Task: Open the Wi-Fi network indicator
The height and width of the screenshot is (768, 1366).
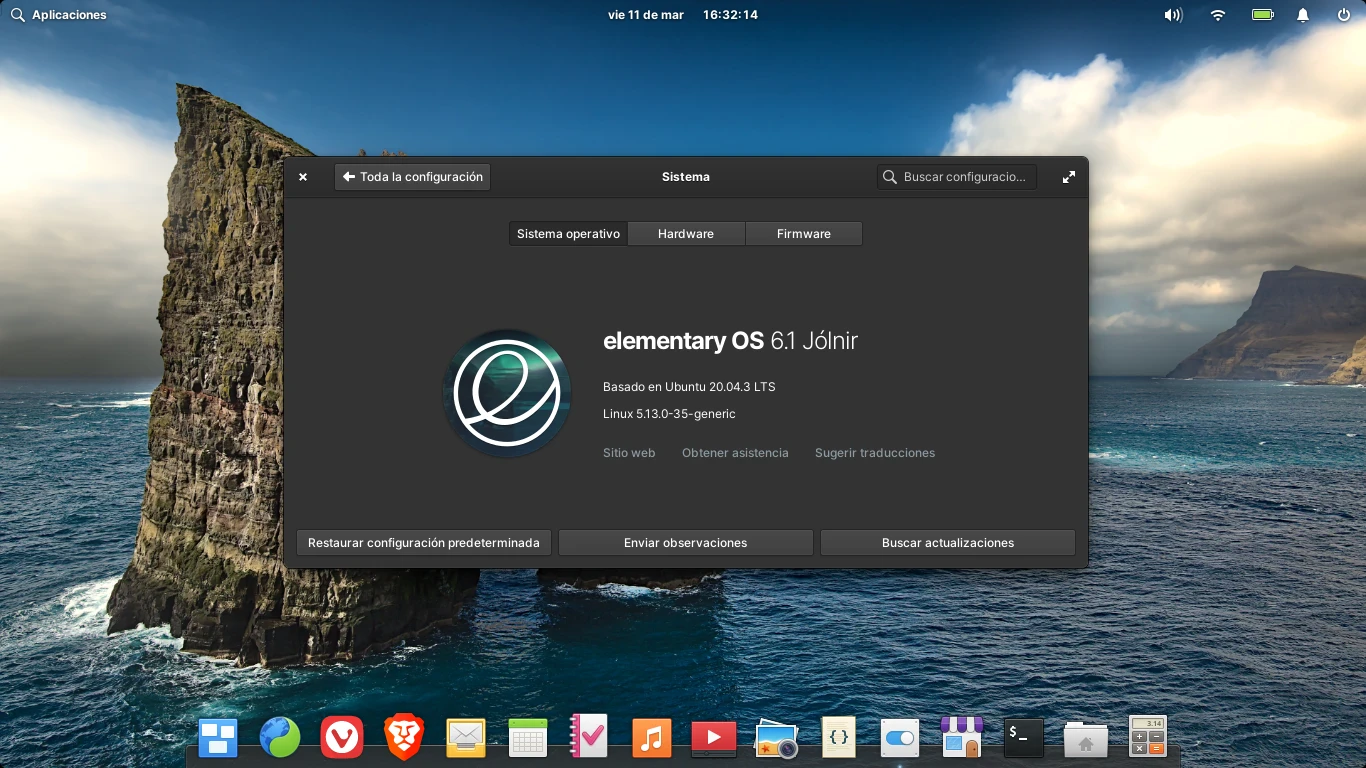Action: [1218, 15]
